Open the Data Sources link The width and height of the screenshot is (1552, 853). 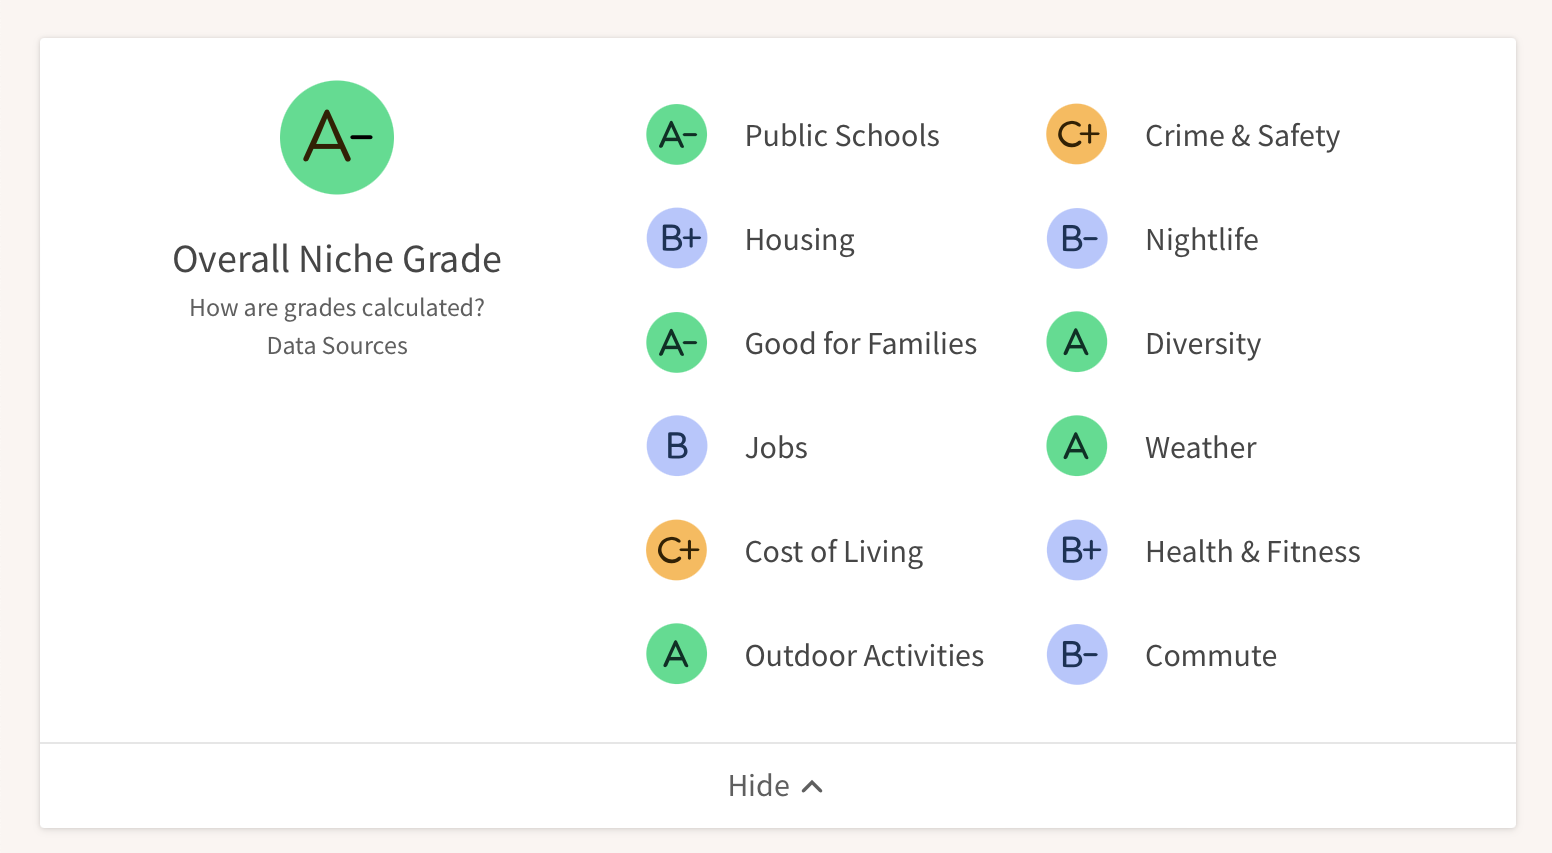coord(337,346)
